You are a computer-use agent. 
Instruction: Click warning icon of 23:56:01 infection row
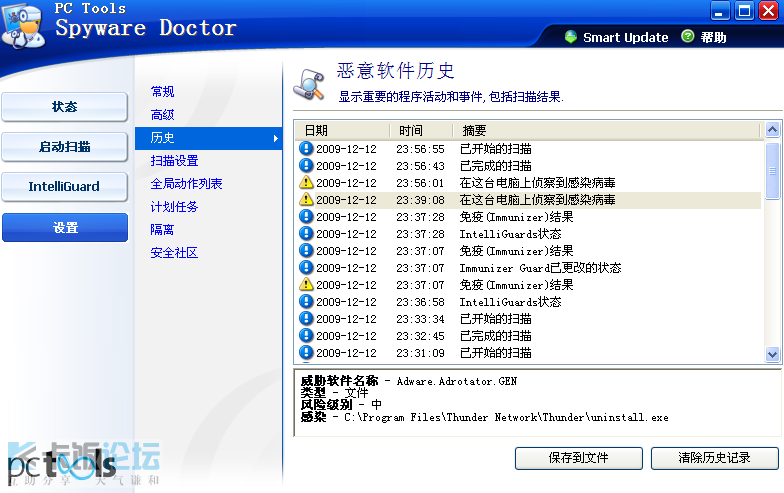[306, 182]
